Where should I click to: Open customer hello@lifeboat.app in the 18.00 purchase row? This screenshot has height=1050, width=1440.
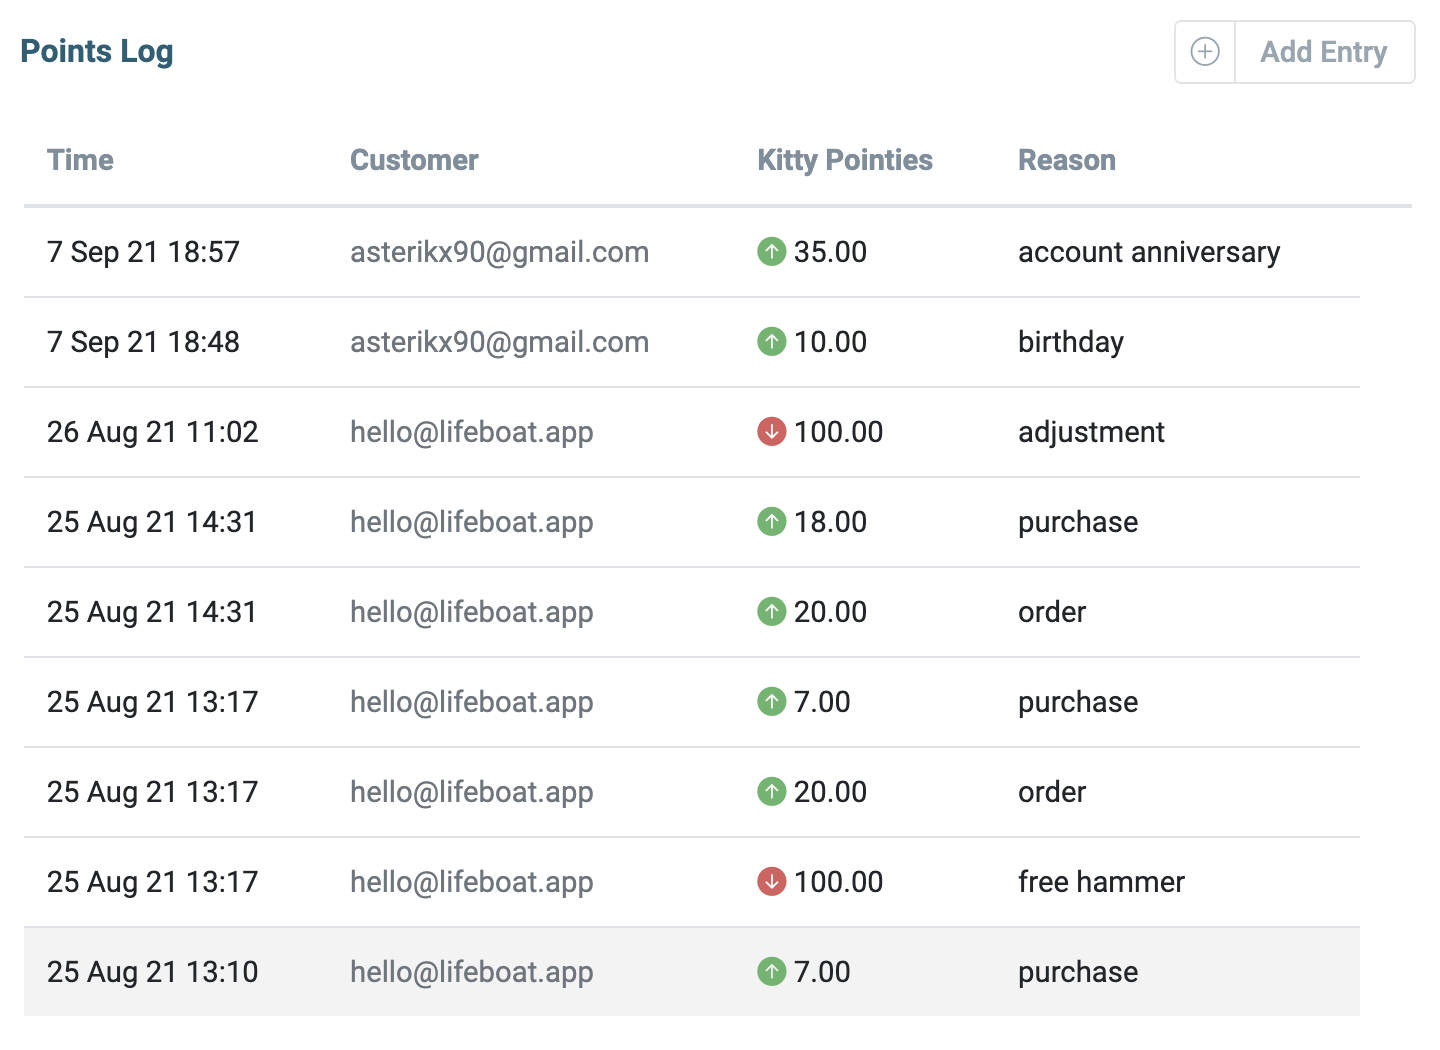pos(472,522)
